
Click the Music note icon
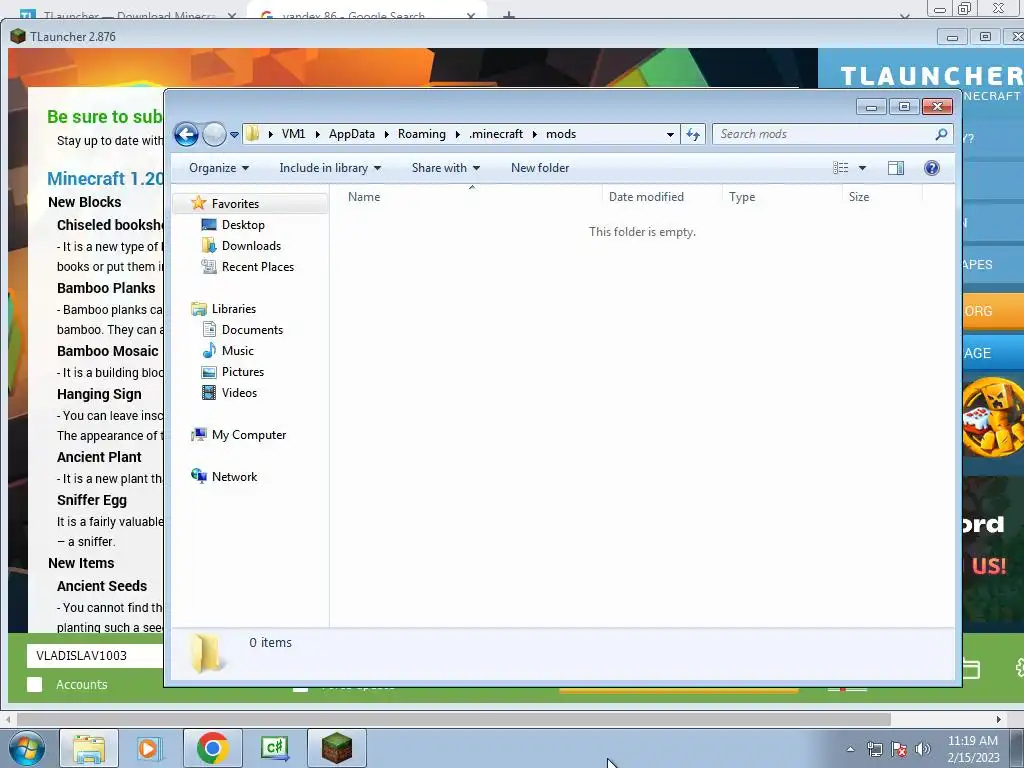pyautogui.click(x=209, y=351)
